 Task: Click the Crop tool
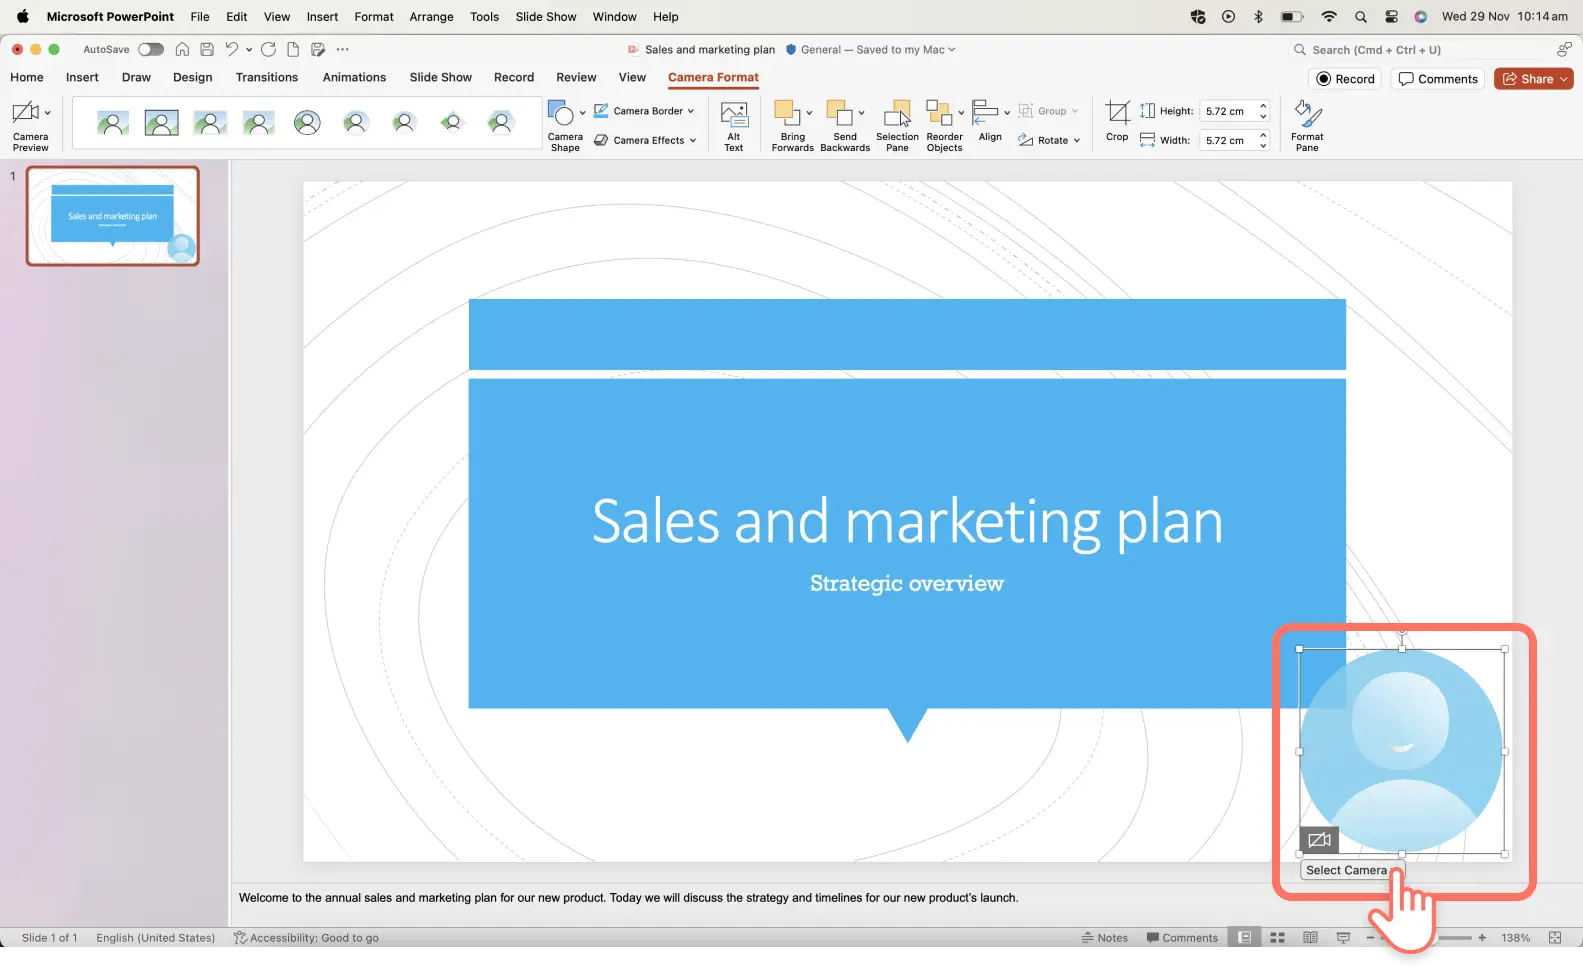coord(1117,120)
